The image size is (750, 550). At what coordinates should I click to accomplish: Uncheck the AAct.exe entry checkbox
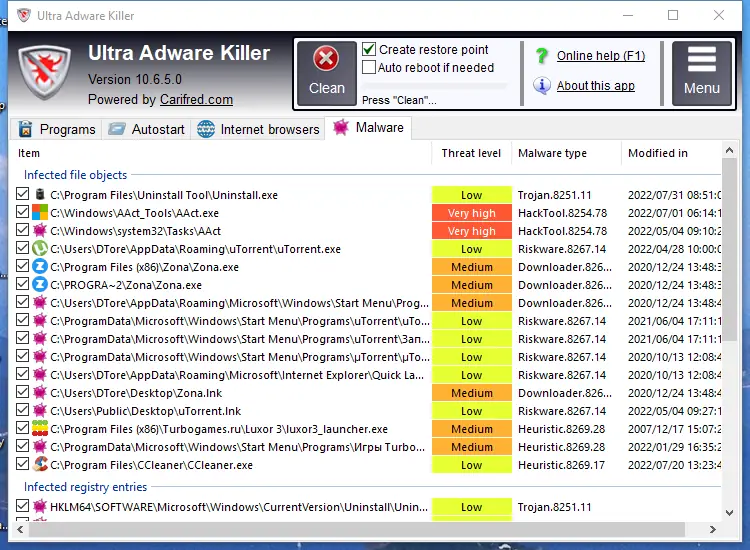coord(22,212)
